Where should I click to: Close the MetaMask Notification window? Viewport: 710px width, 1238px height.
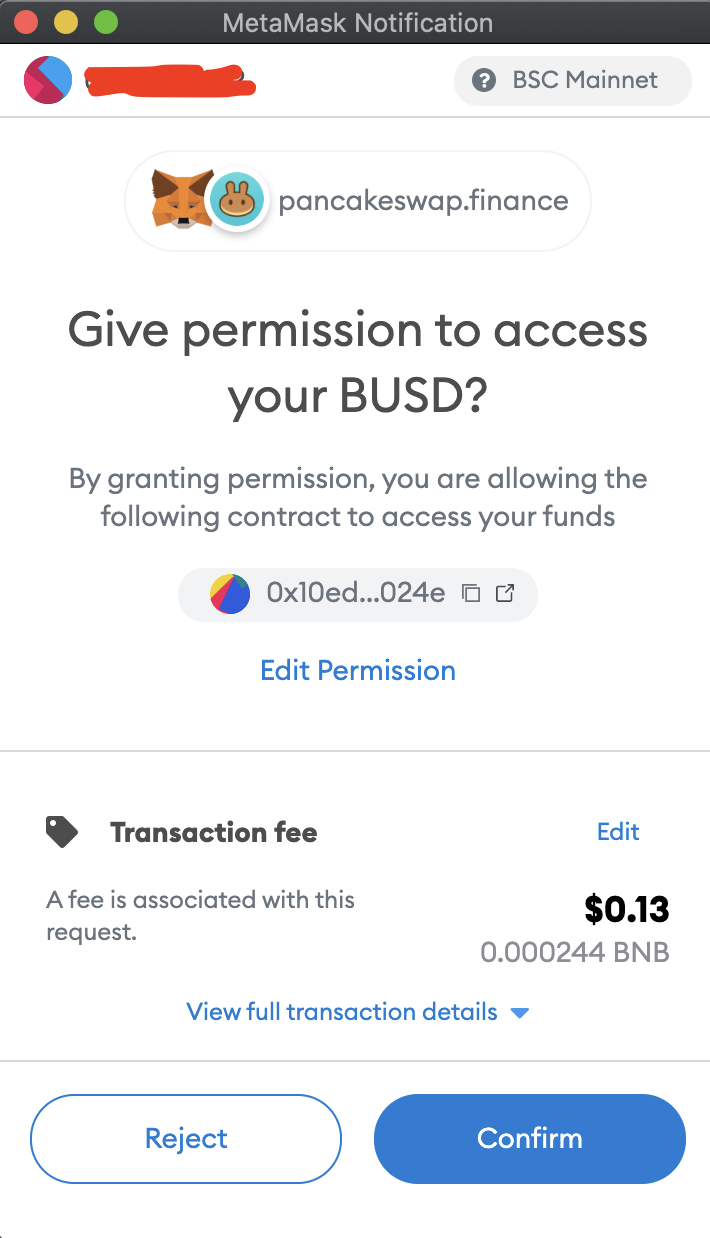click(x=27, y=22)
